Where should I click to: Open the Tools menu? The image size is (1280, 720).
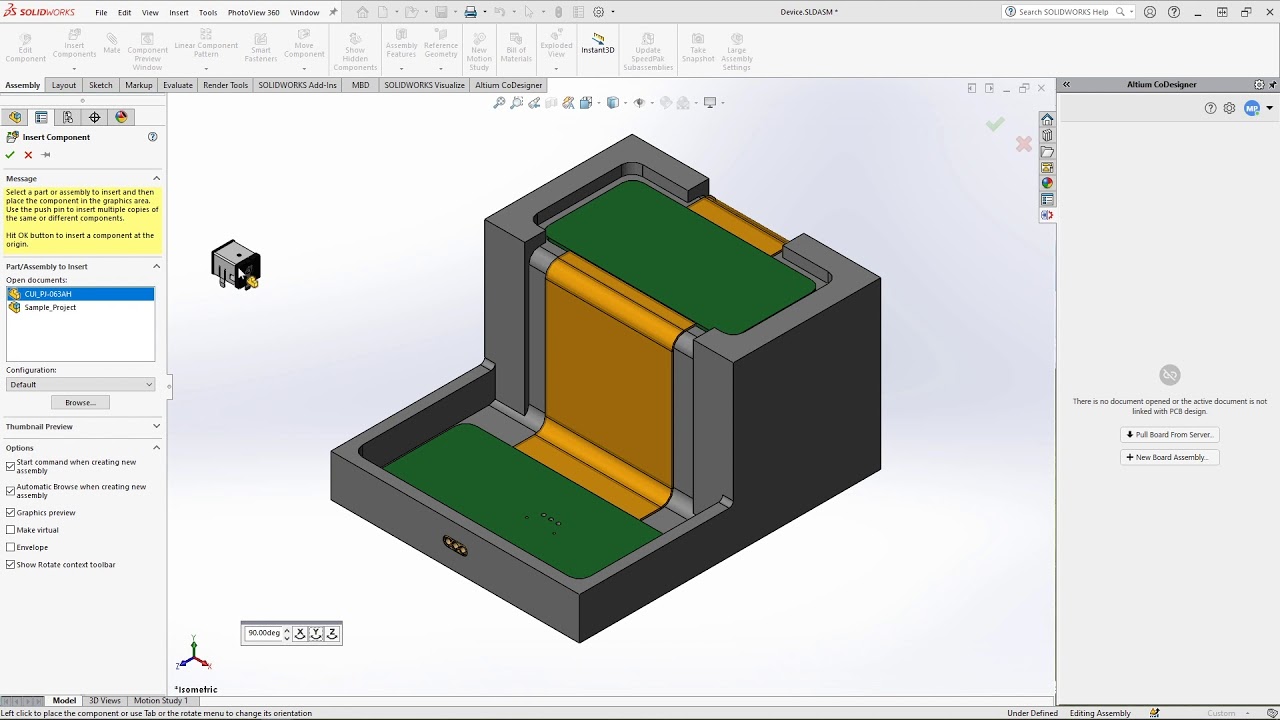pos(208,13)
